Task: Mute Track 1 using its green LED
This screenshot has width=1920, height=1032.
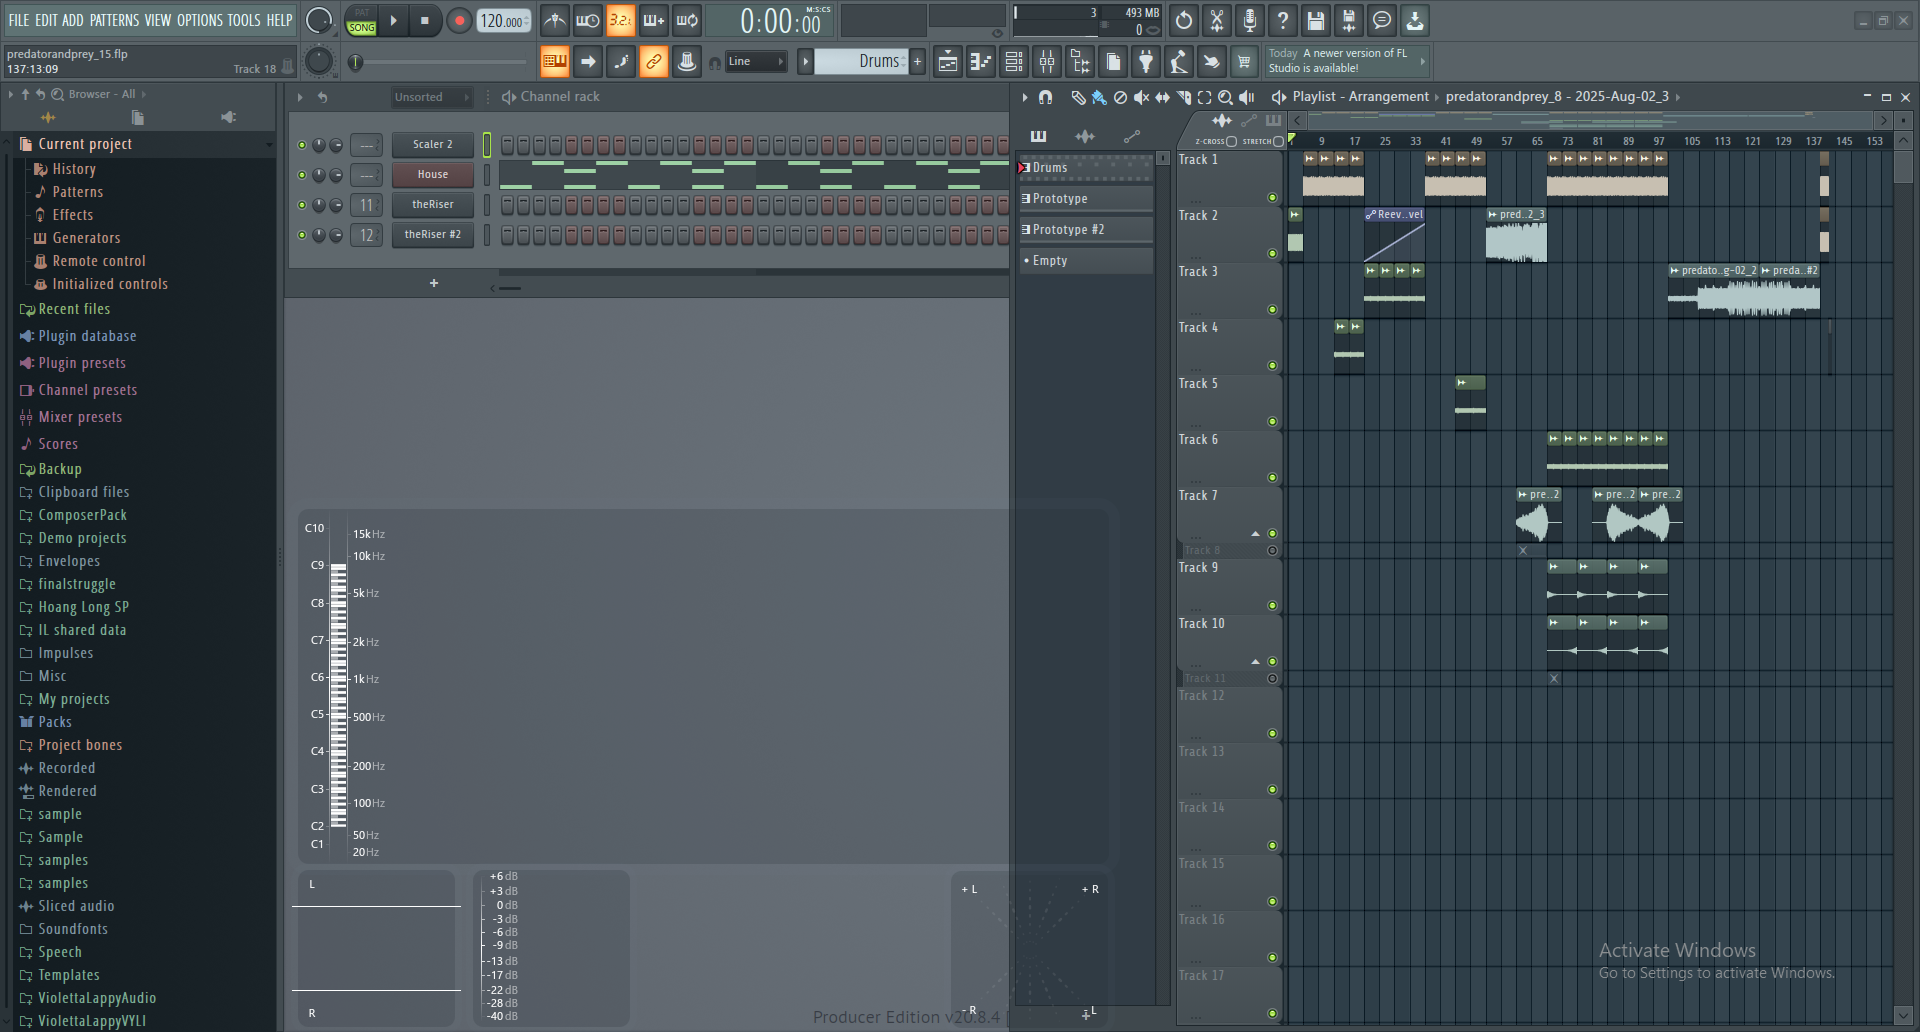Action: tap(1272, 197)
